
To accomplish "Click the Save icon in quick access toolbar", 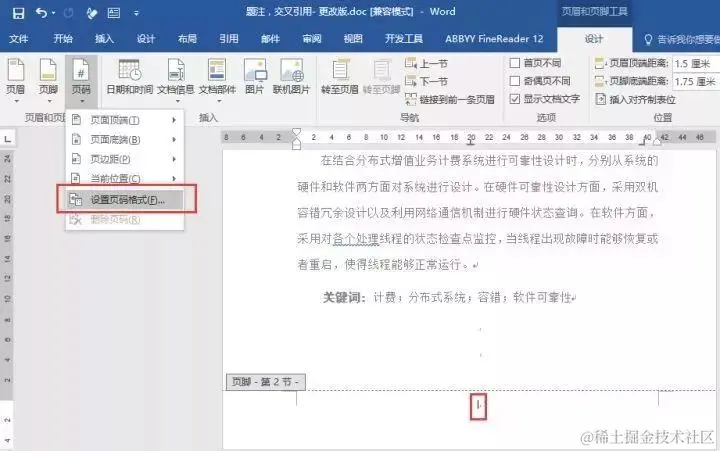I will pos(18,13).
